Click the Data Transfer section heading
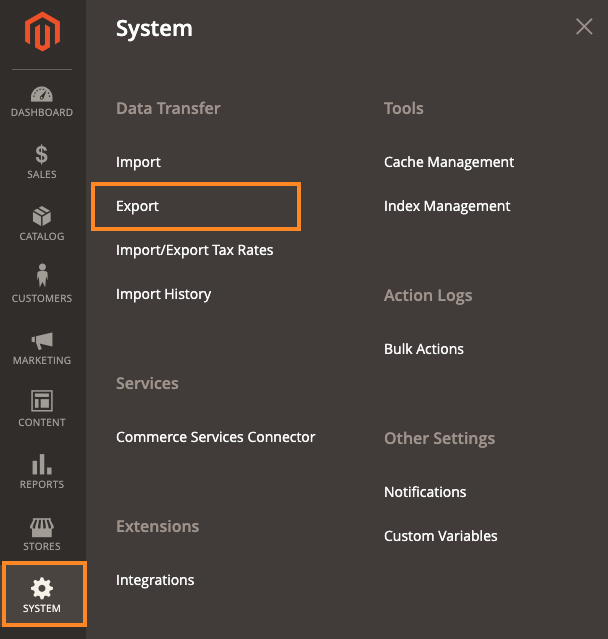Image resolution: width=608 pixels, height=639 pixels. click(168, 108)
